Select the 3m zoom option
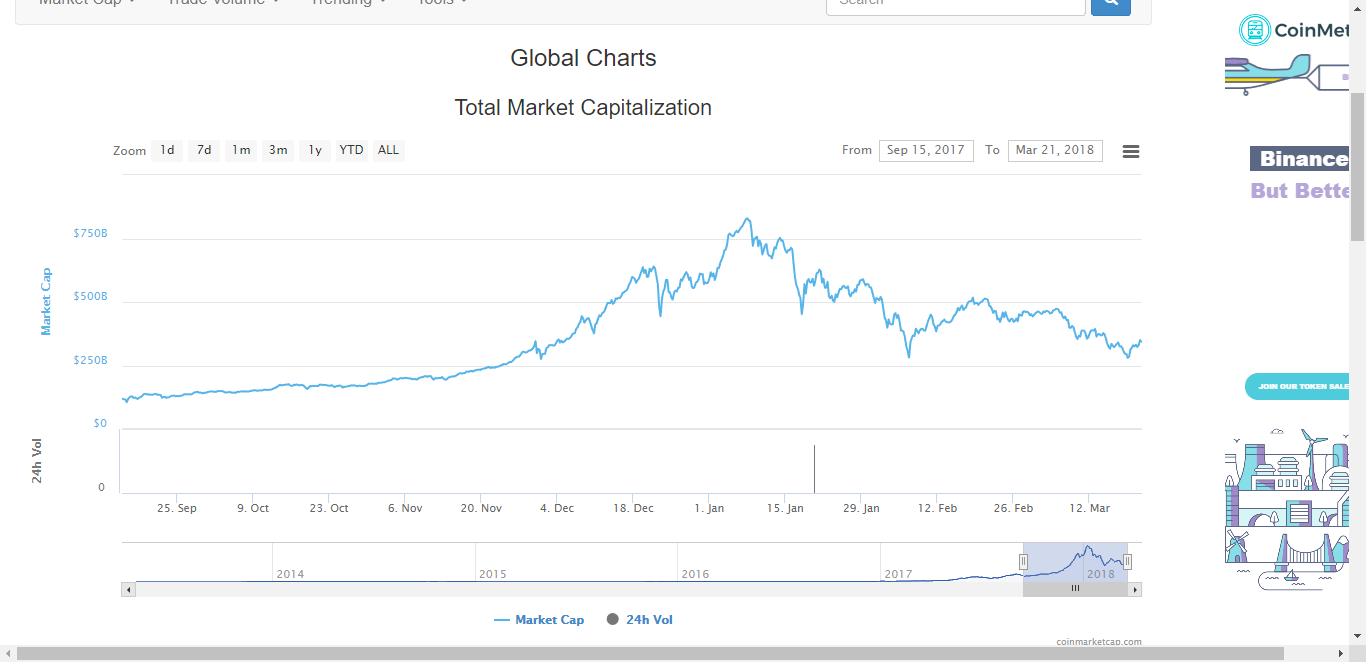 (x=278, y=151)
